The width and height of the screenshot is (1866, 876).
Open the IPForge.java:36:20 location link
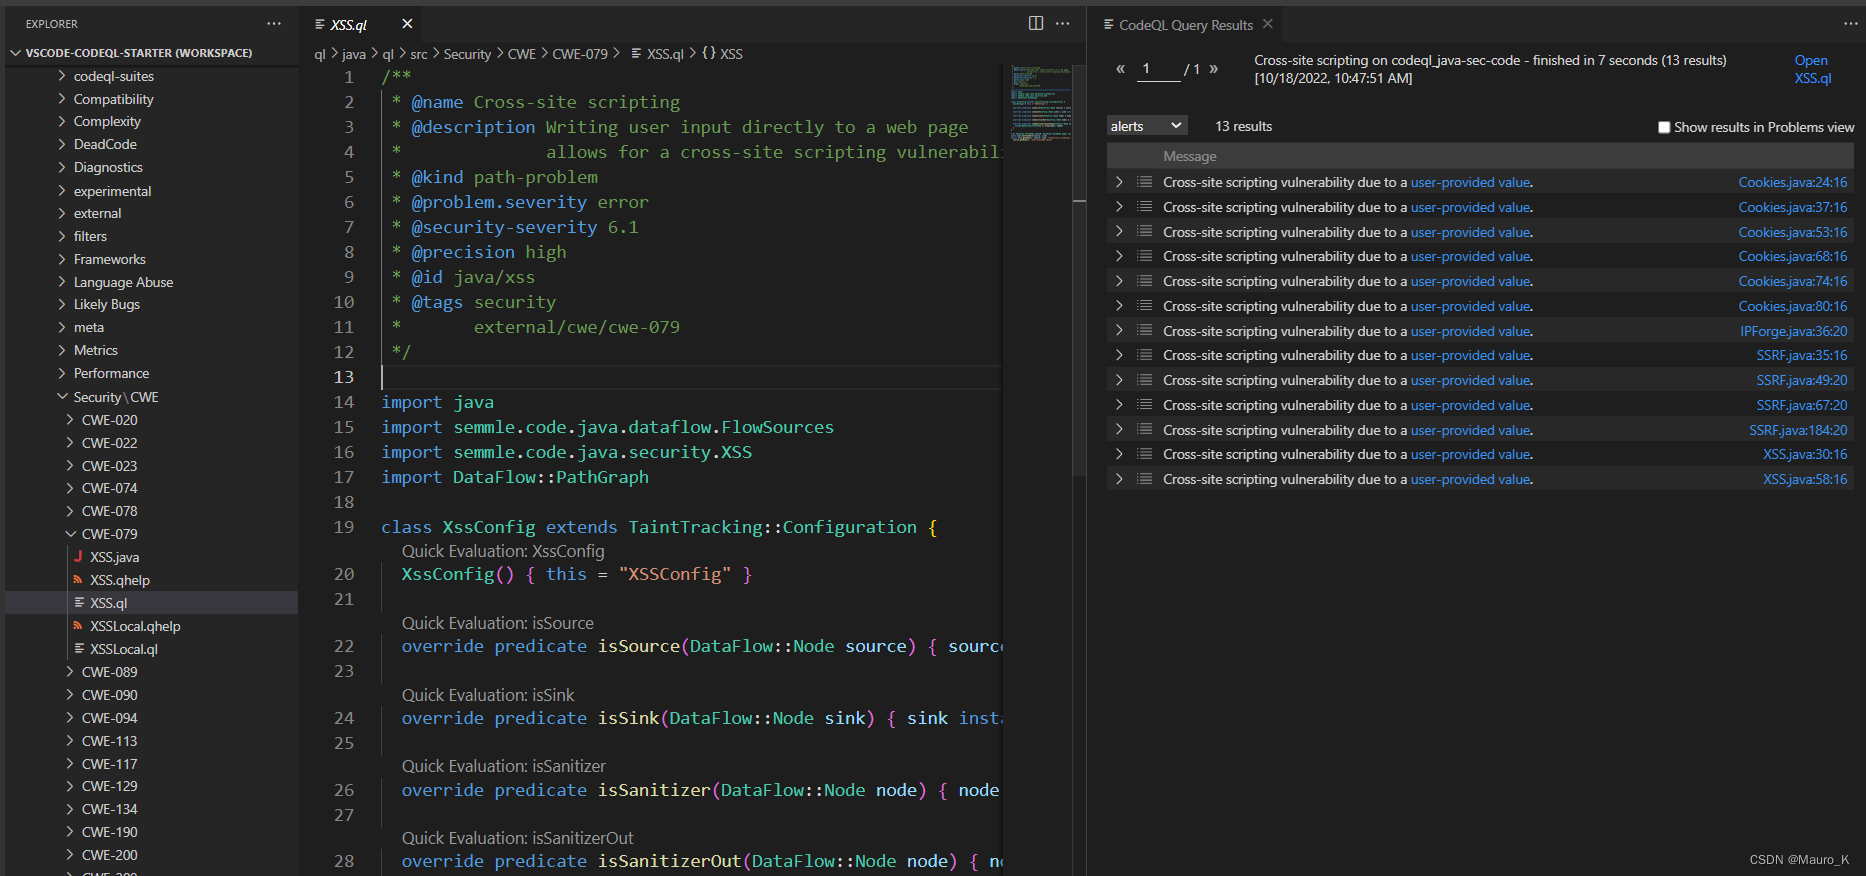point(1793,331)
